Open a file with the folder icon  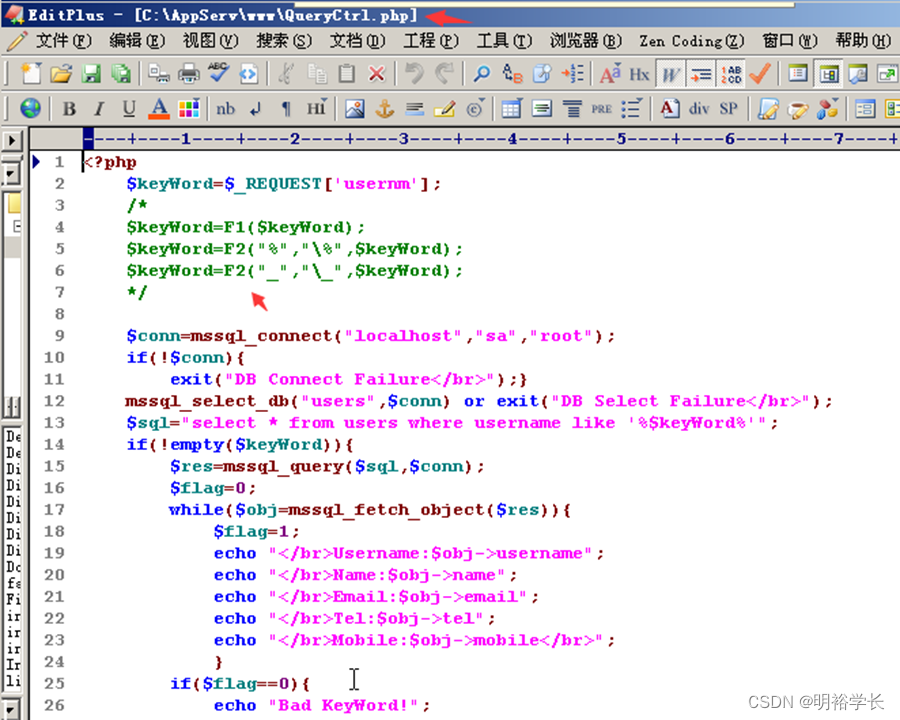pyautogui.click(x=61, y=73)
